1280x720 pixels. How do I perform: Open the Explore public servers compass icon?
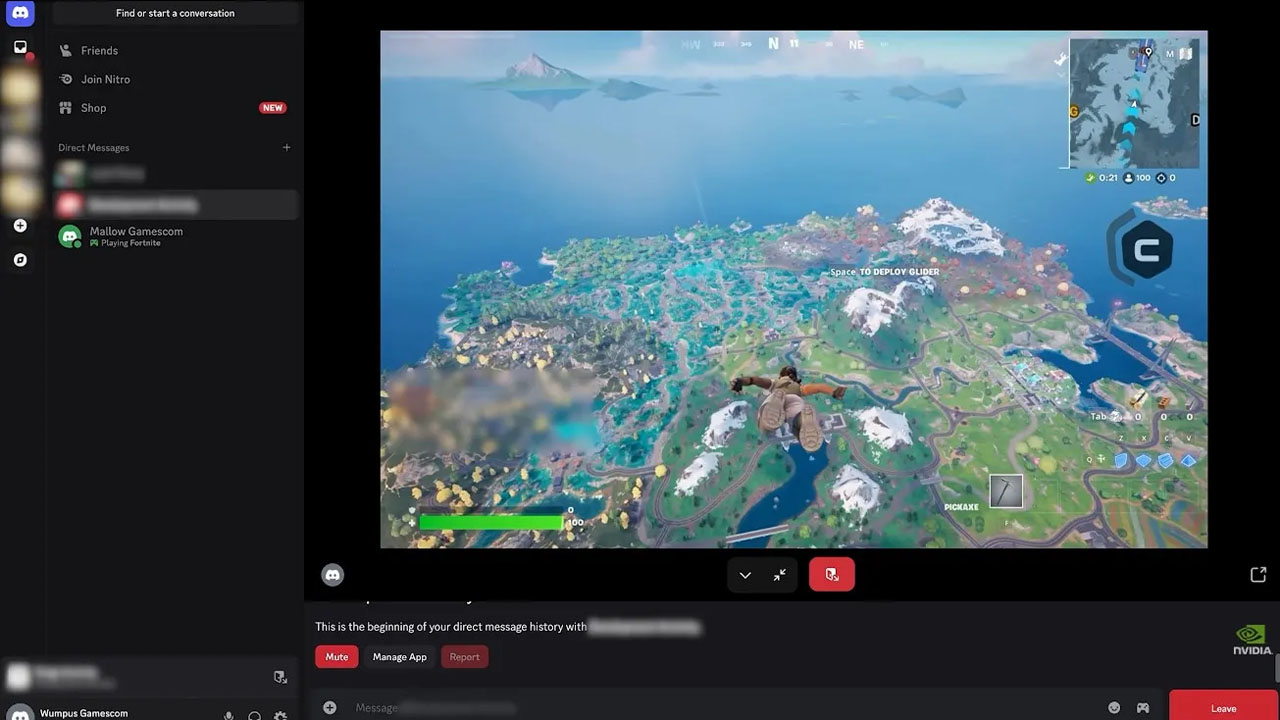point(20,258)
